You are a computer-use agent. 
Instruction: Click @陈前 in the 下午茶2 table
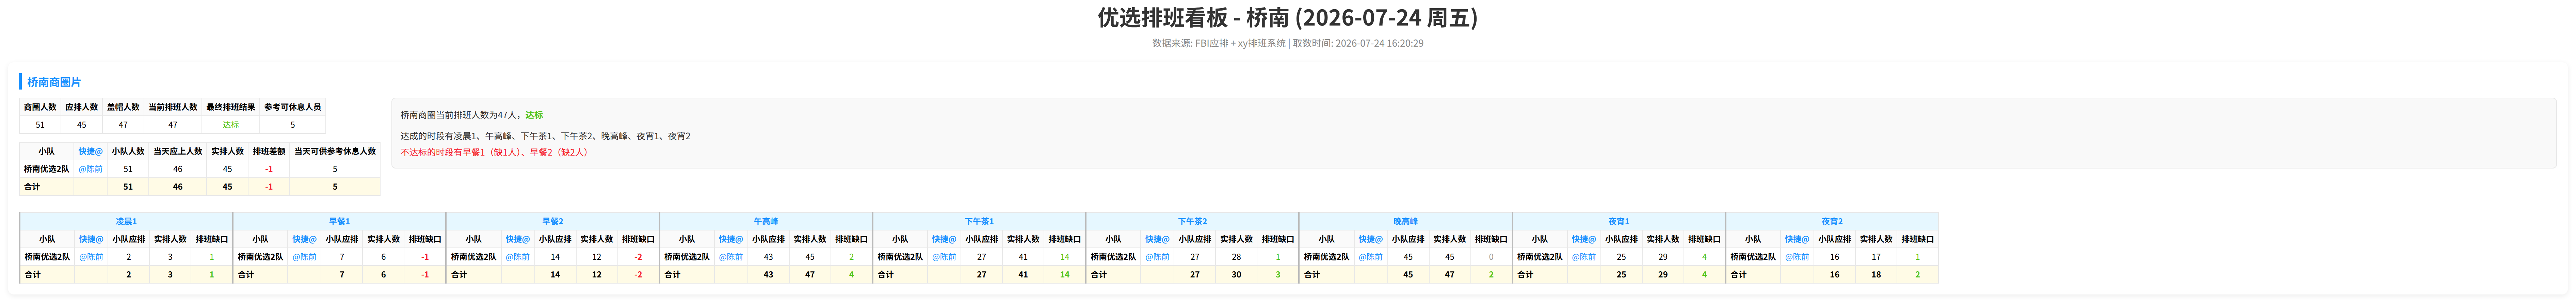pos(1157,257)
